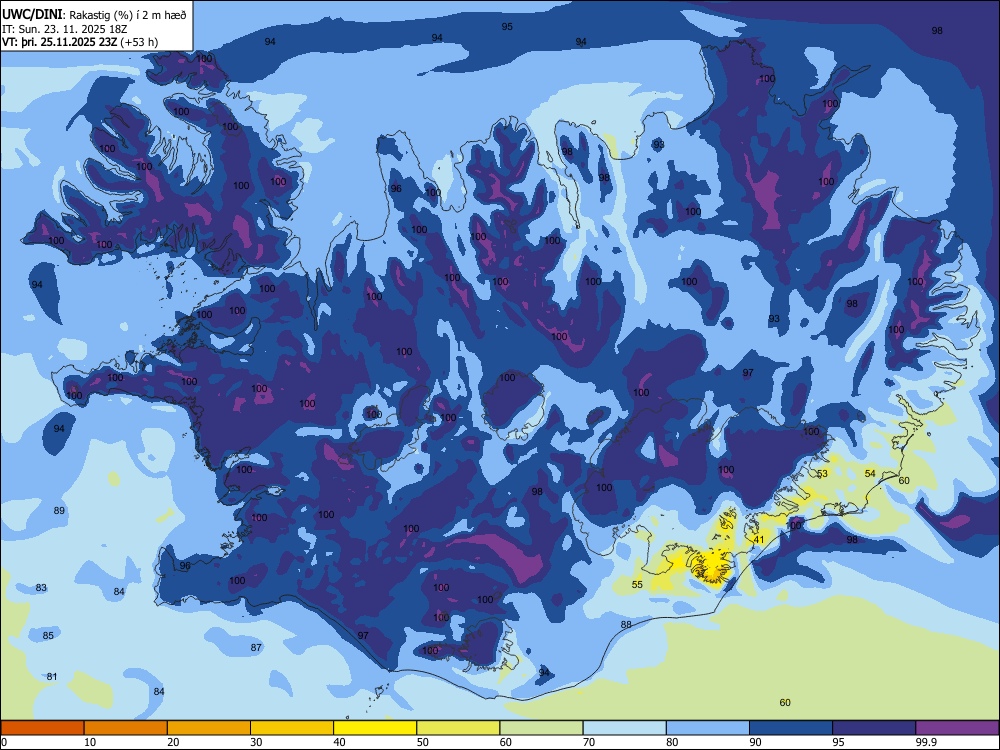Image resolution: width=1000 pixels, height=750 pixels.
Task: Click the "99.9" legend scale label
Action: tap(926, 742)
